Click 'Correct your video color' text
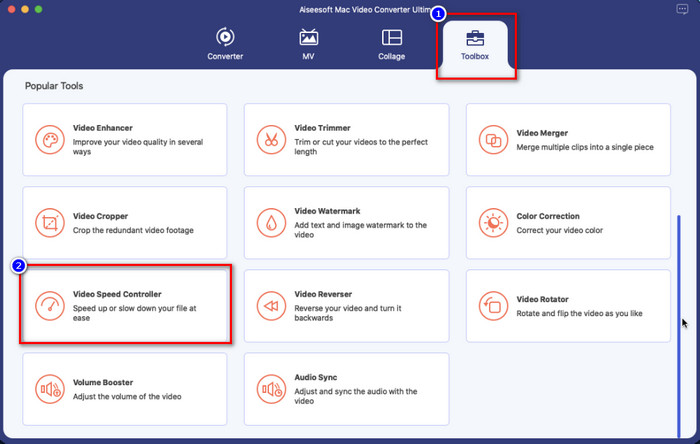 click(559, 230)
